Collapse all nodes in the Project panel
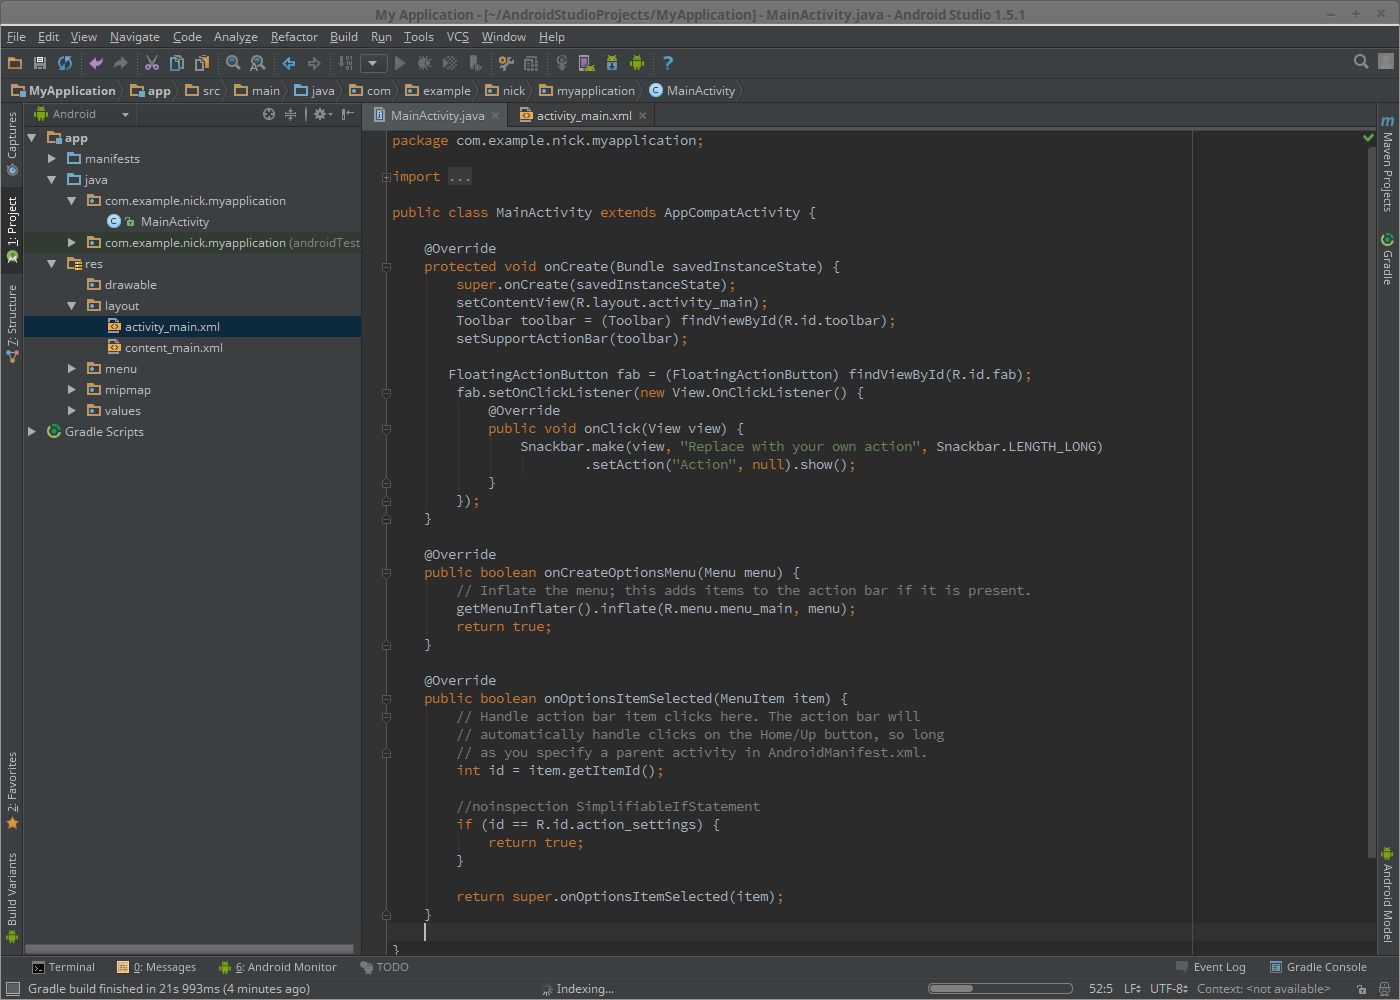 coord(291,114)
